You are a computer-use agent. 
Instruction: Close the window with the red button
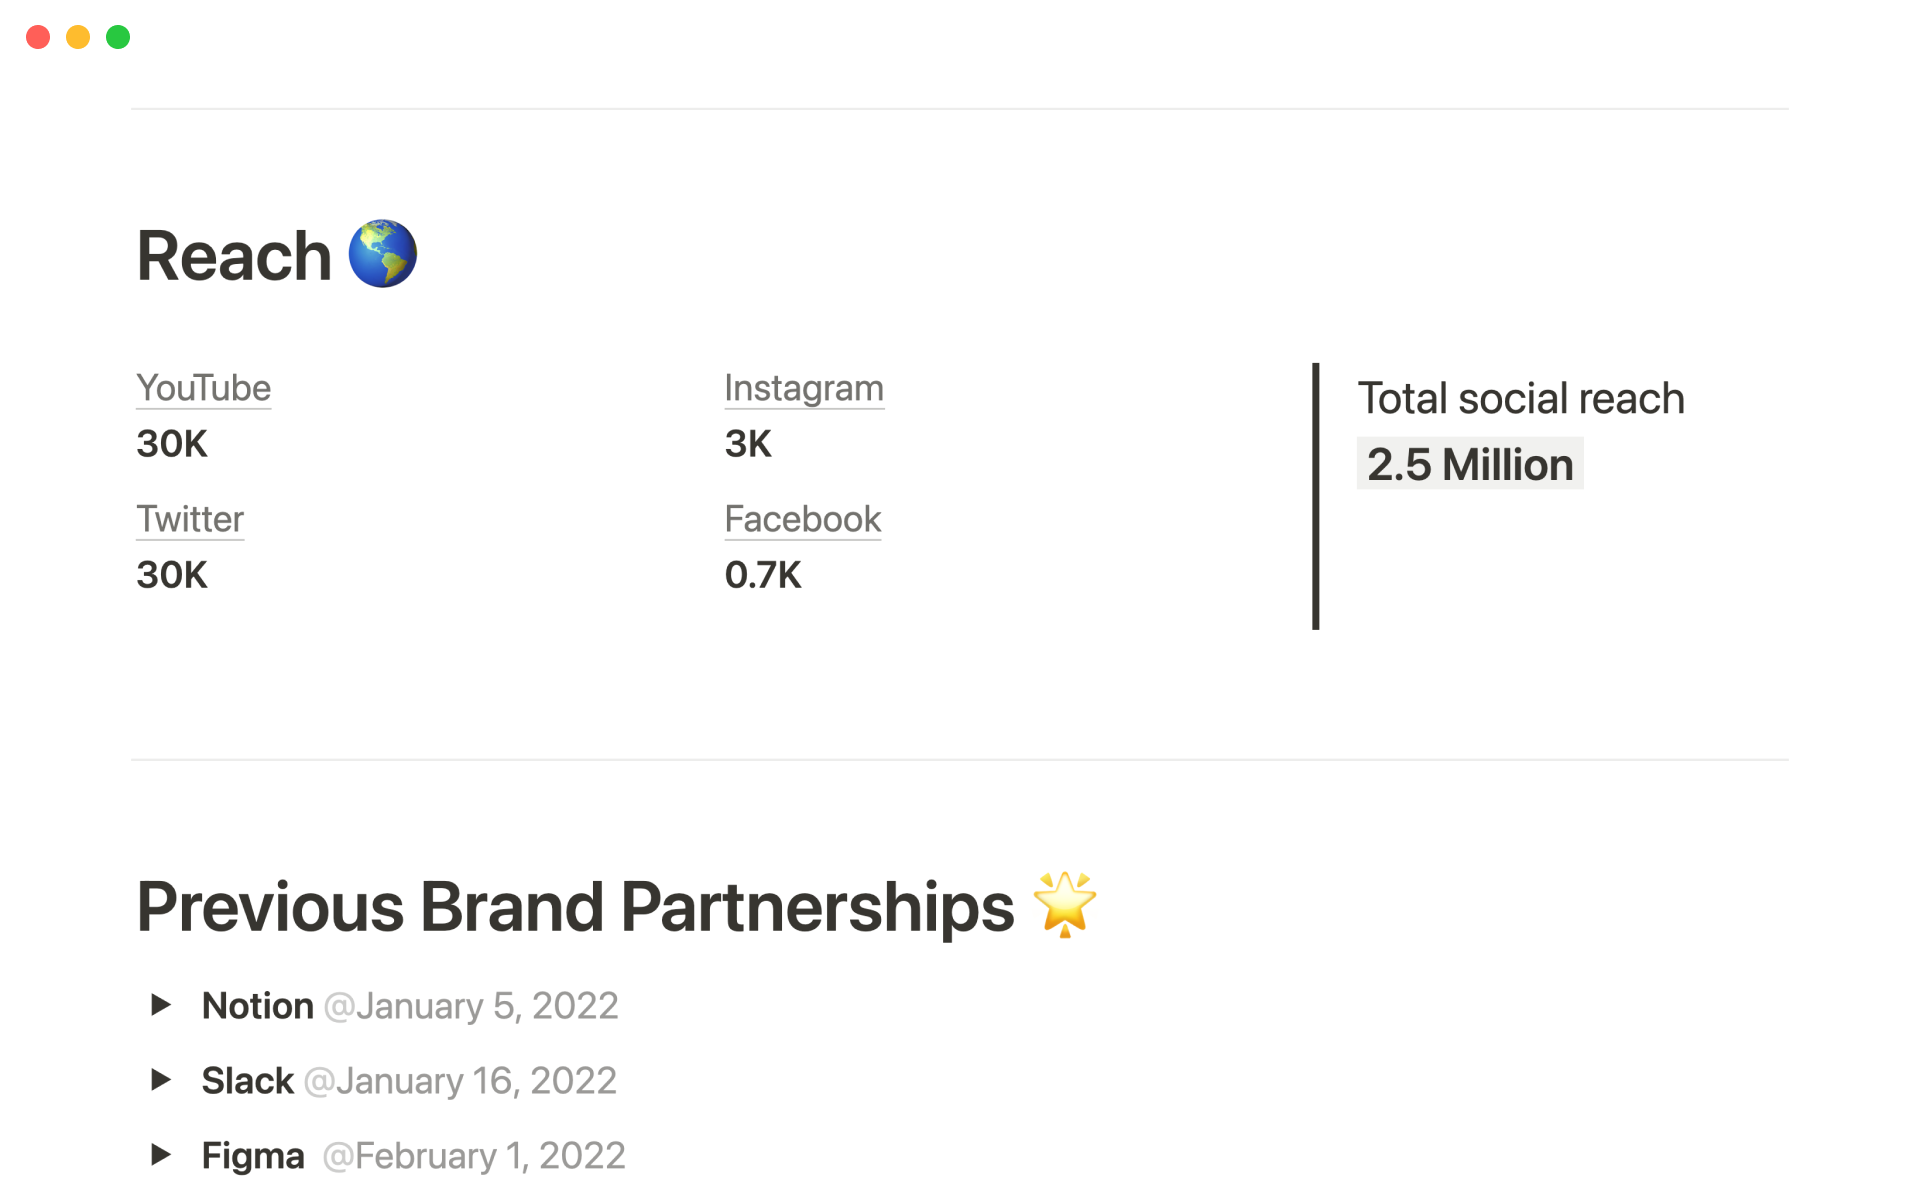38,37
